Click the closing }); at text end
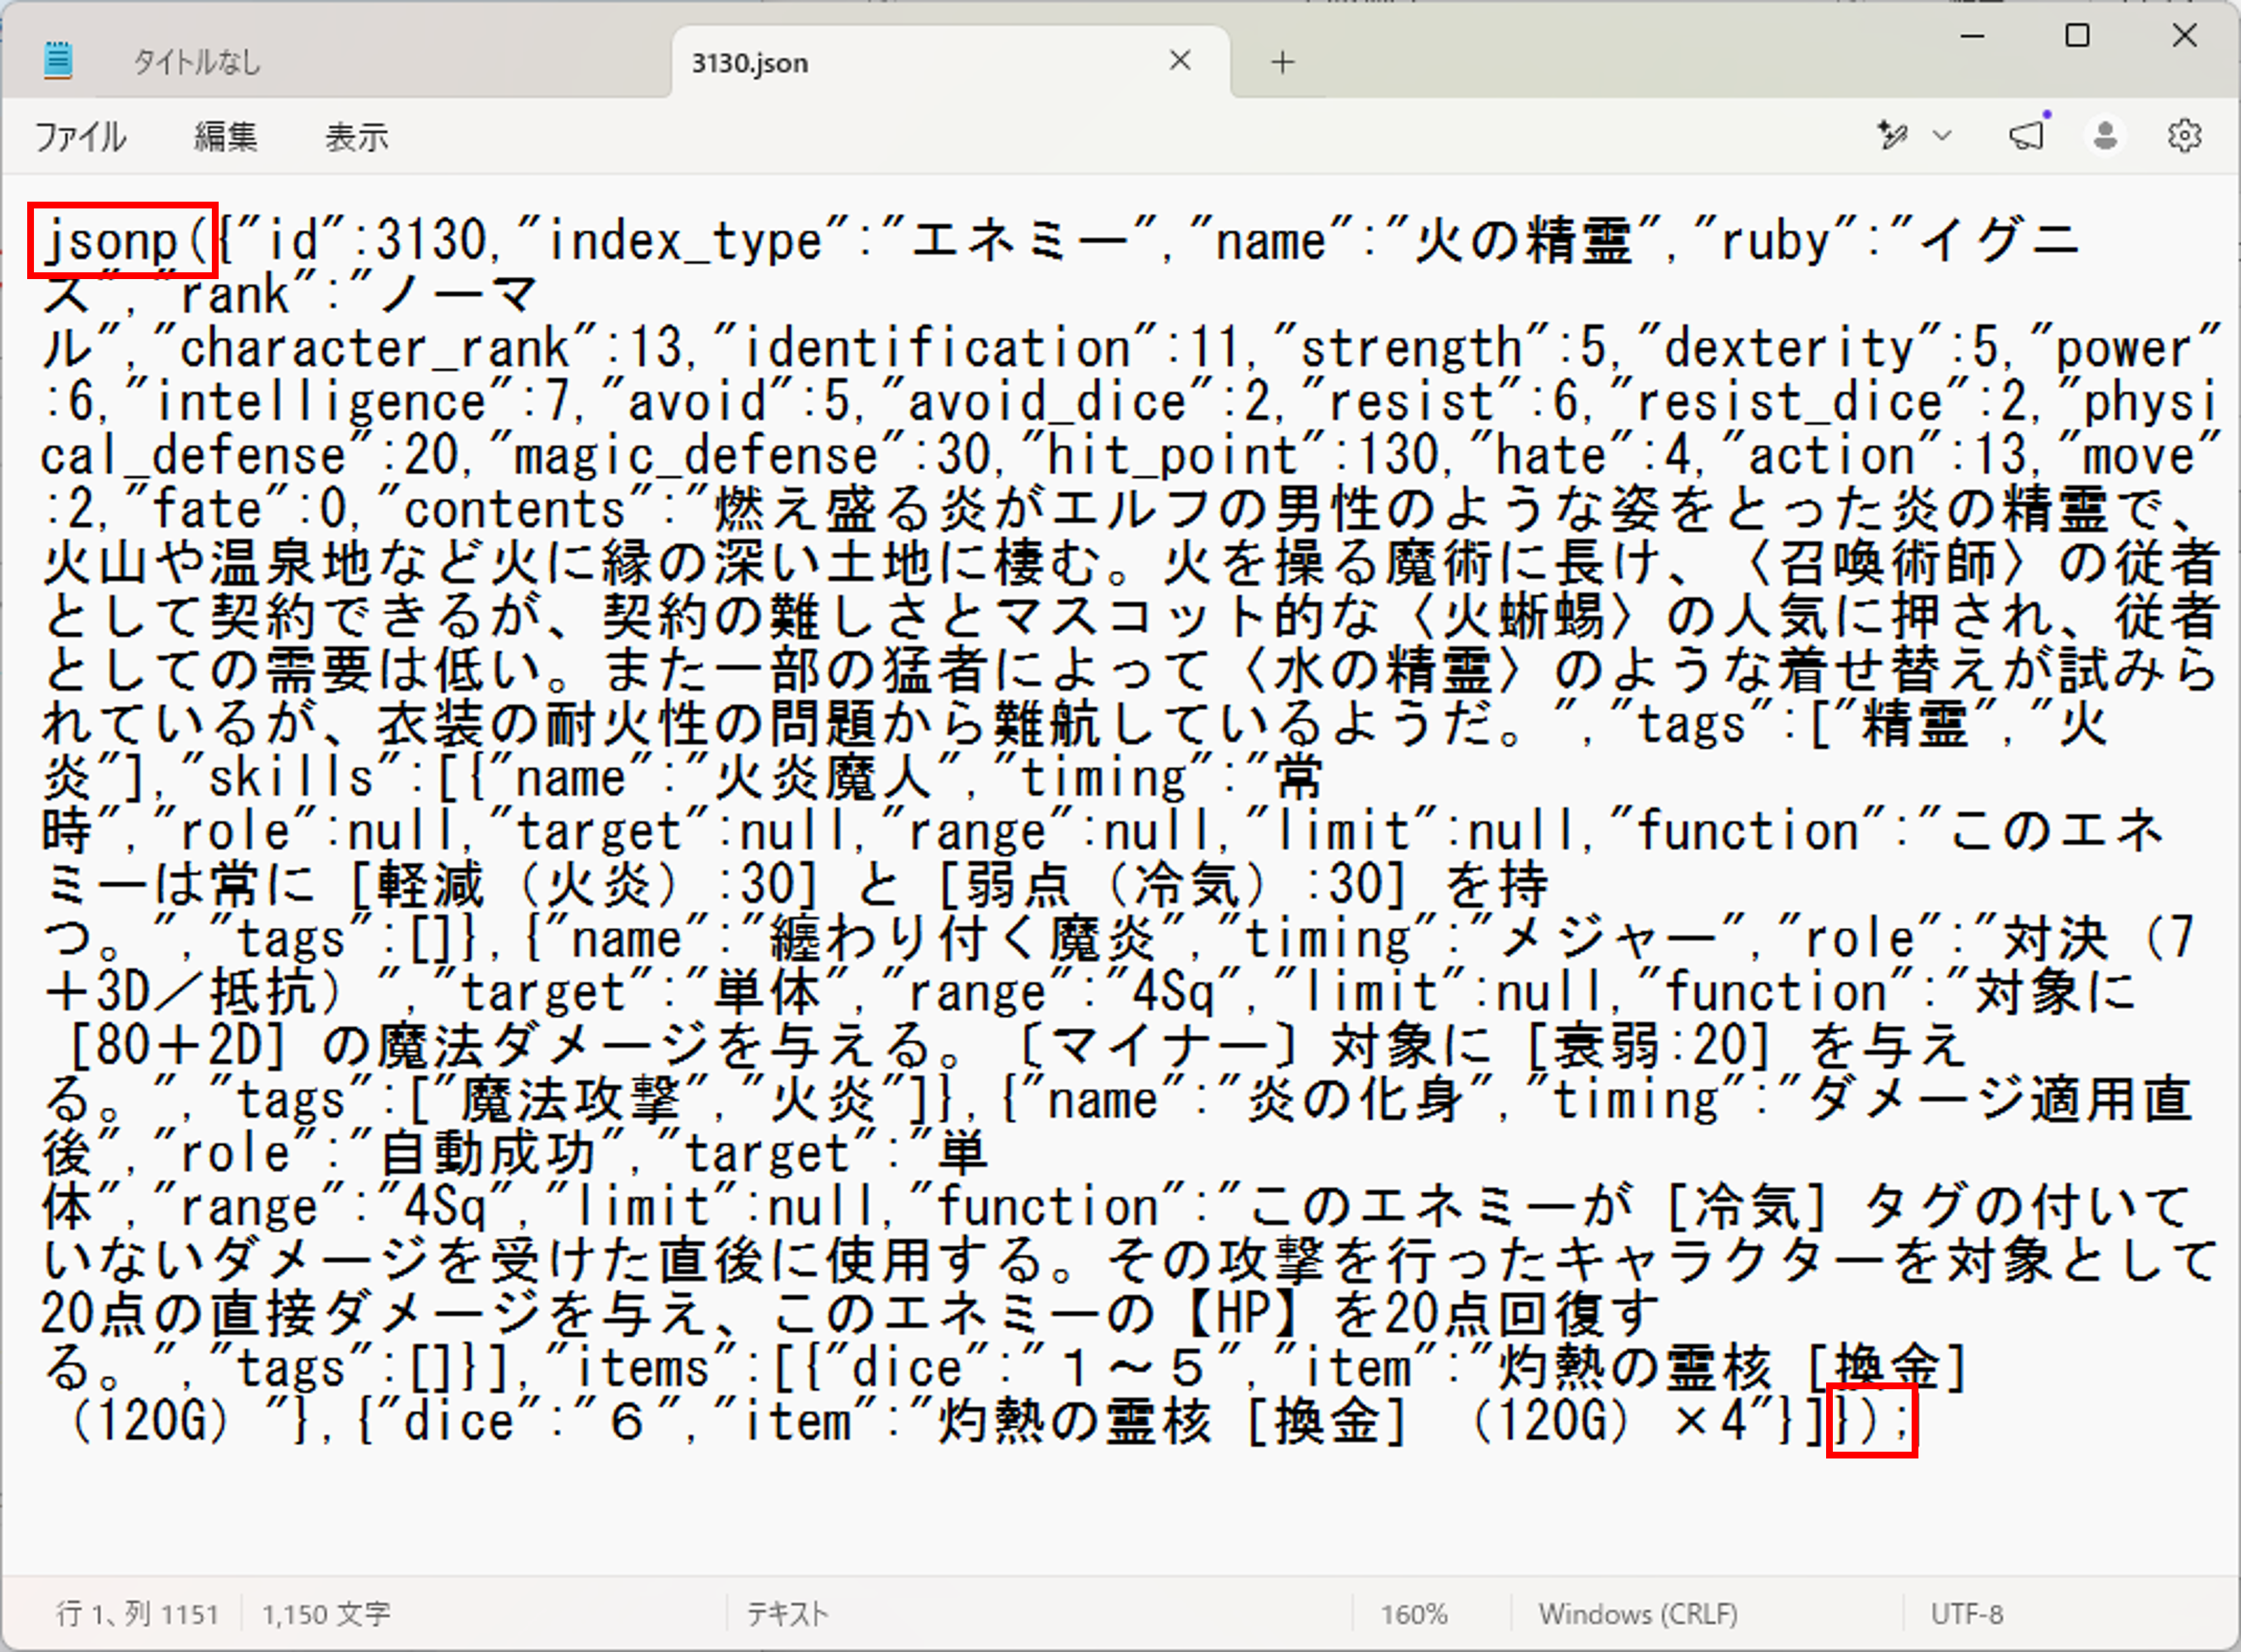 pyautogui.click(x=1872, y=1420)
